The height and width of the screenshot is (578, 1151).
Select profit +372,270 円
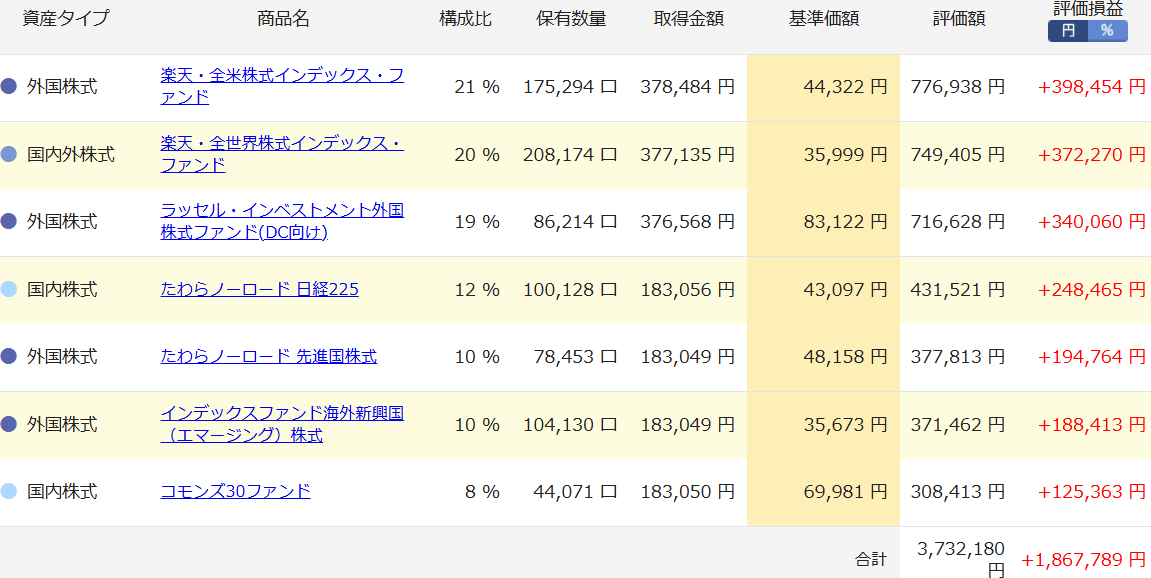pos(1092,154)
